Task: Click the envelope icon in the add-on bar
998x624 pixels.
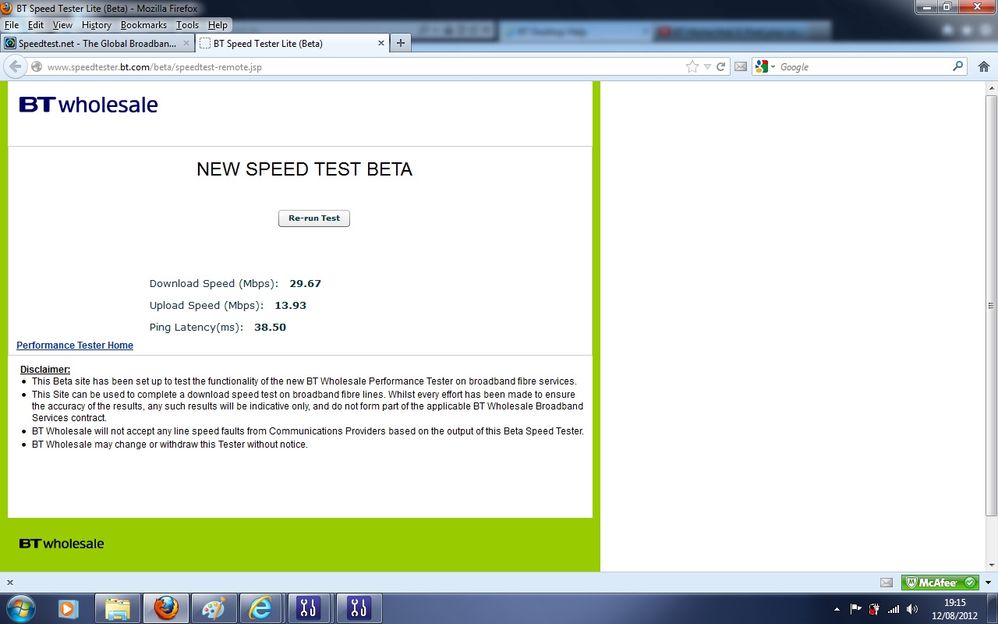Action: tap(887, 582)
